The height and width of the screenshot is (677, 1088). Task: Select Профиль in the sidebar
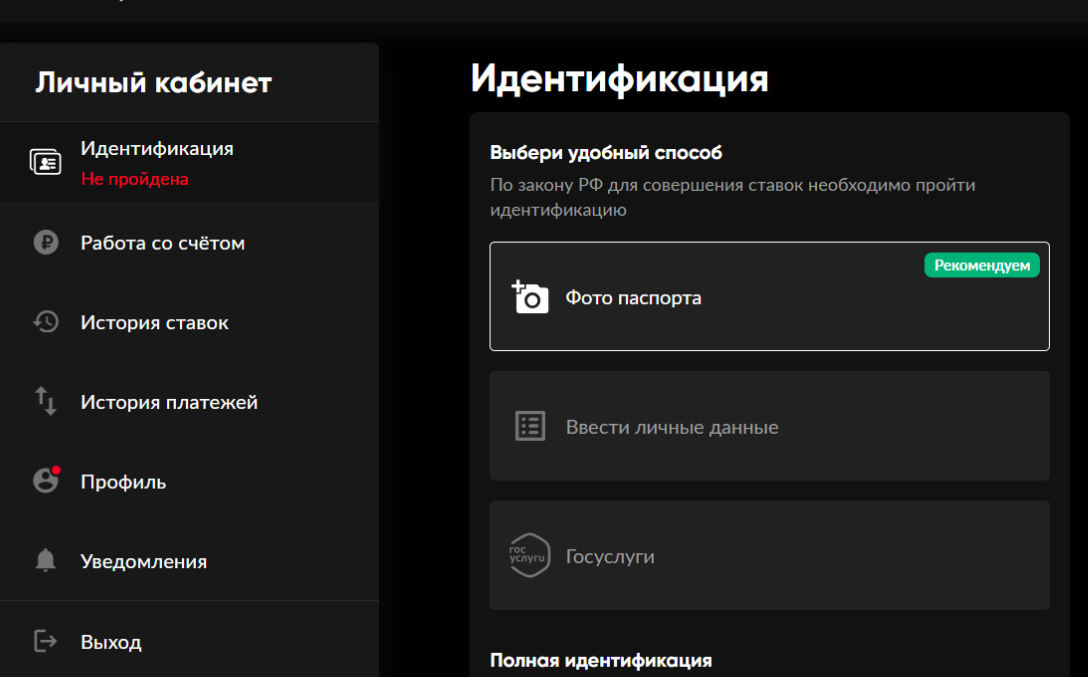tap(123, 482)
